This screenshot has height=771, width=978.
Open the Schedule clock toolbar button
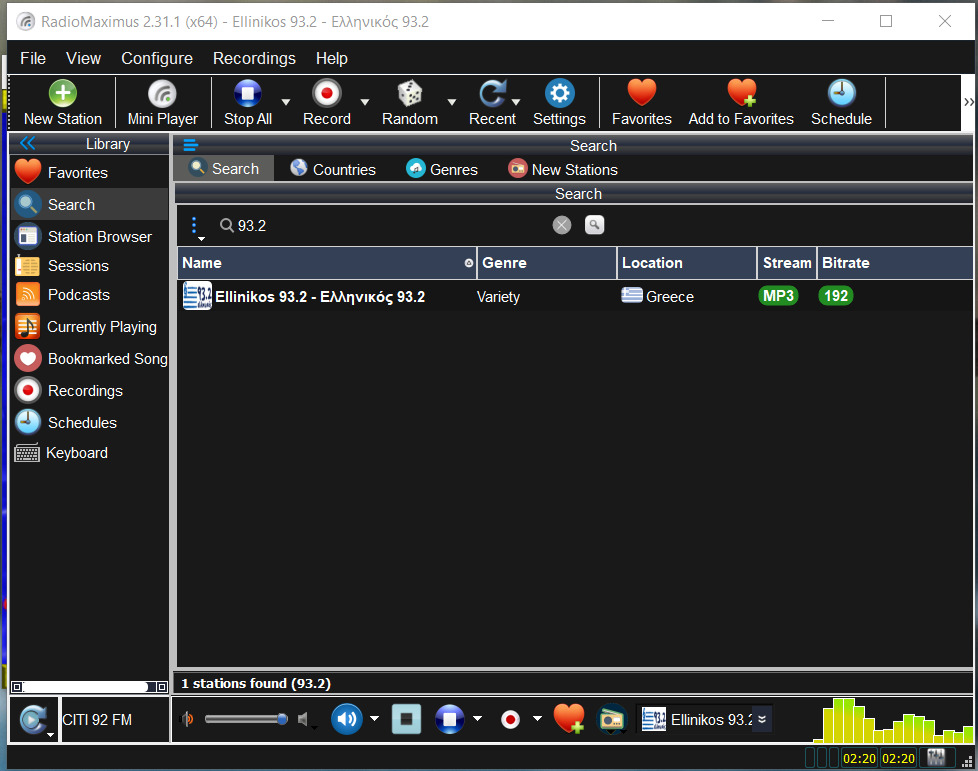[x=841, y=103]
